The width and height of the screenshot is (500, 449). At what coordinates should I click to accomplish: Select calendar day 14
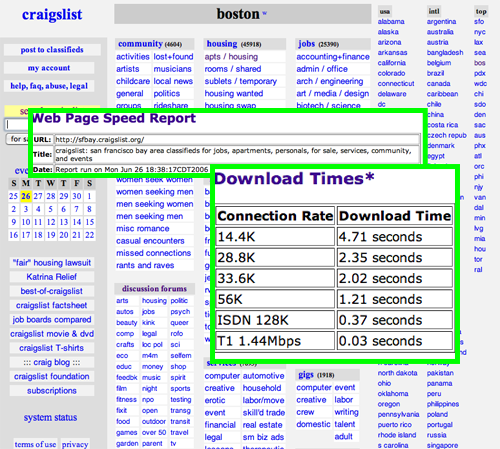77,222
